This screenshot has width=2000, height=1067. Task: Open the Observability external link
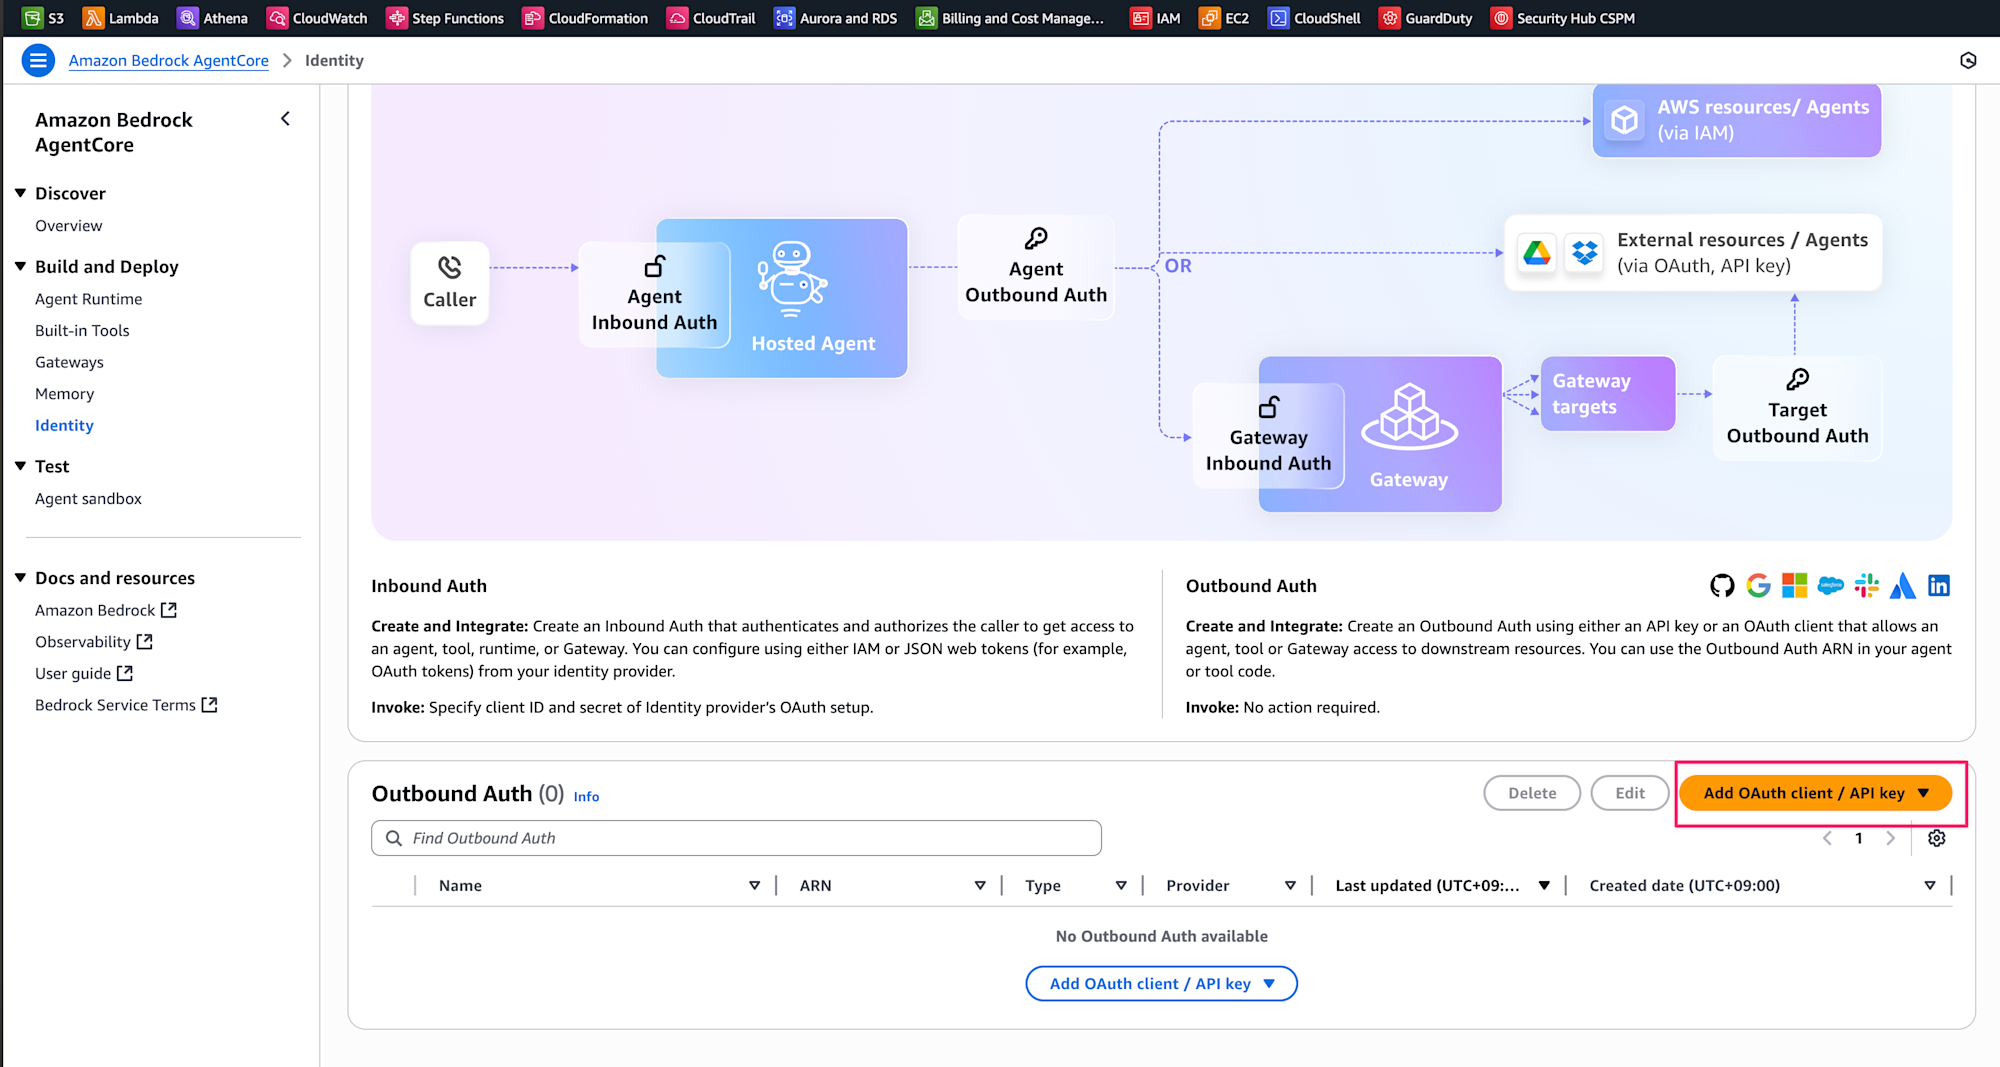(x=93, y=642)
